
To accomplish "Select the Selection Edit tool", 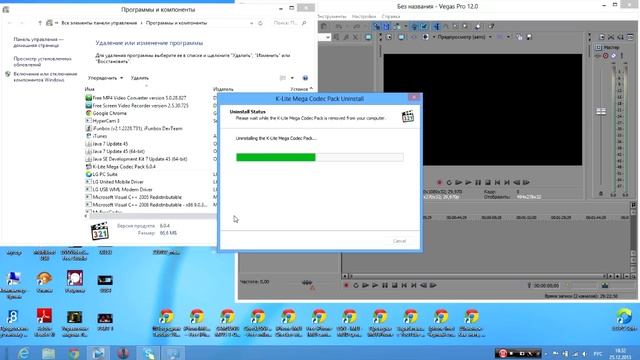I will tap(456, 27).
